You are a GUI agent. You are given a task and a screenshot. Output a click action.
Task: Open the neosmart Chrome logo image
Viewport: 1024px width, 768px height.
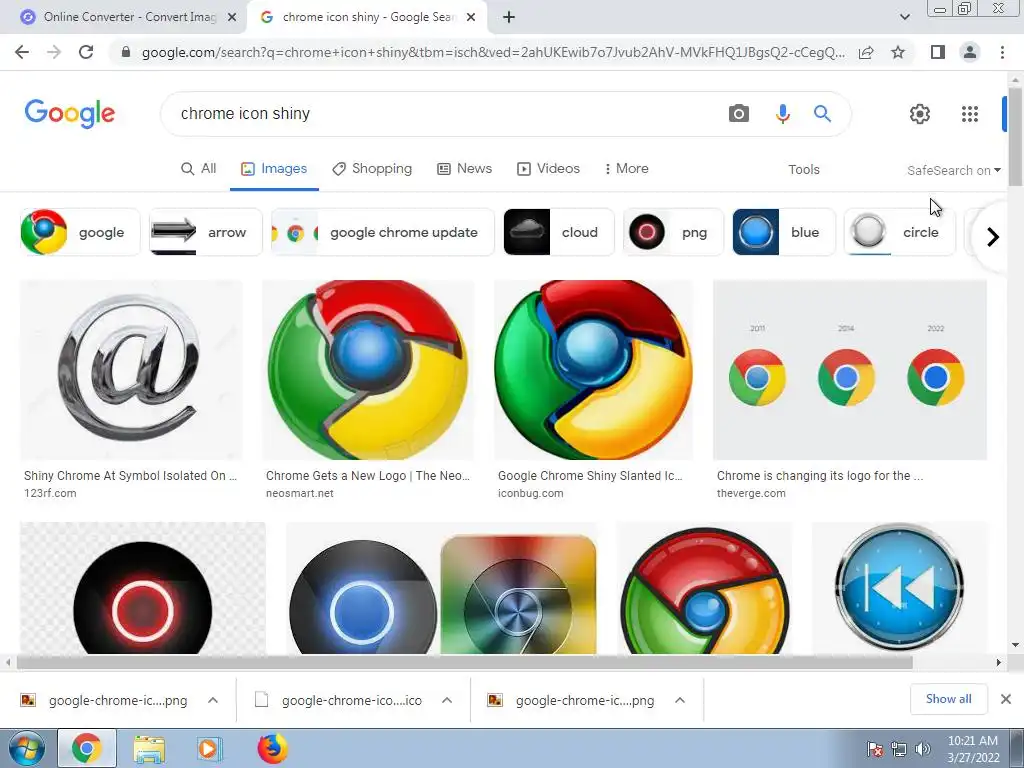pos(368,370)
